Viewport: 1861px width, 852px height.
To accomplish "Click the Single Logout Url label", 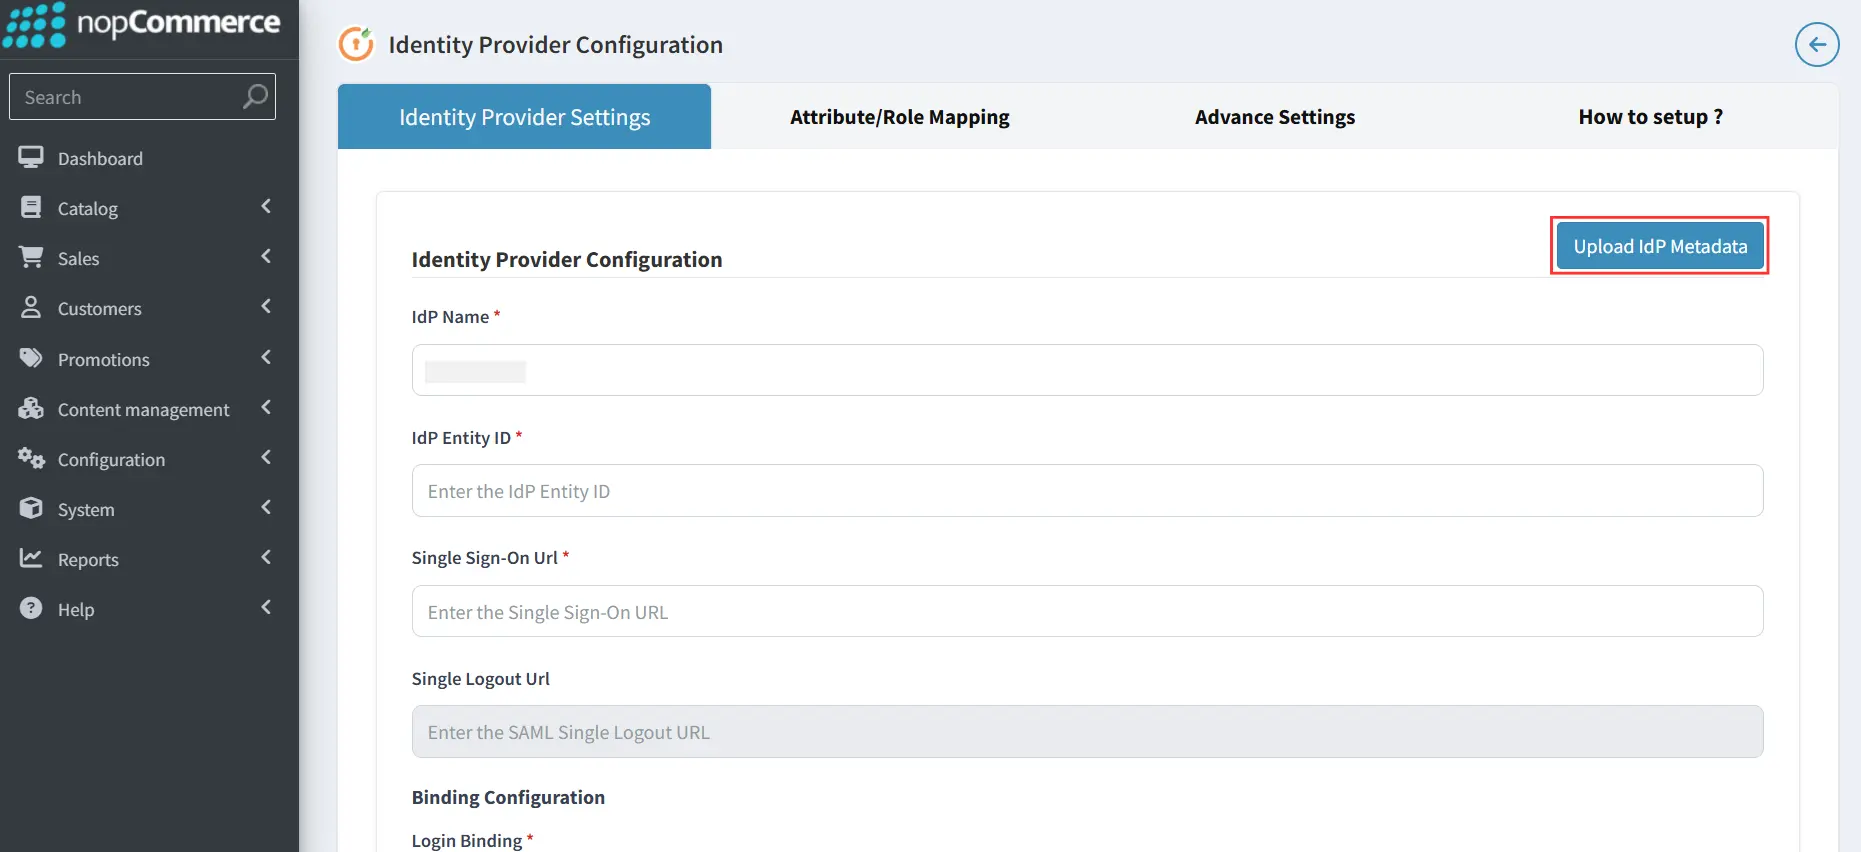I will pos(481,678).
